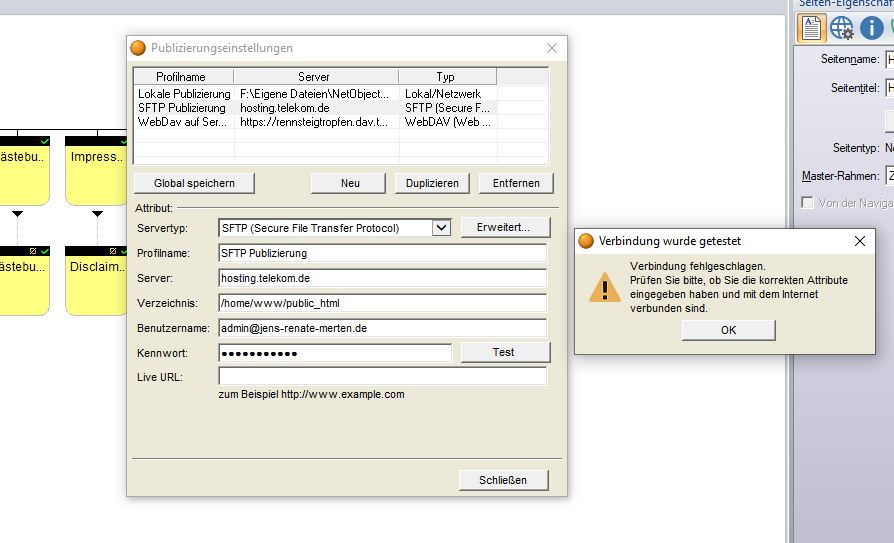Click the Verzeichnis input field

click(383, 303)
